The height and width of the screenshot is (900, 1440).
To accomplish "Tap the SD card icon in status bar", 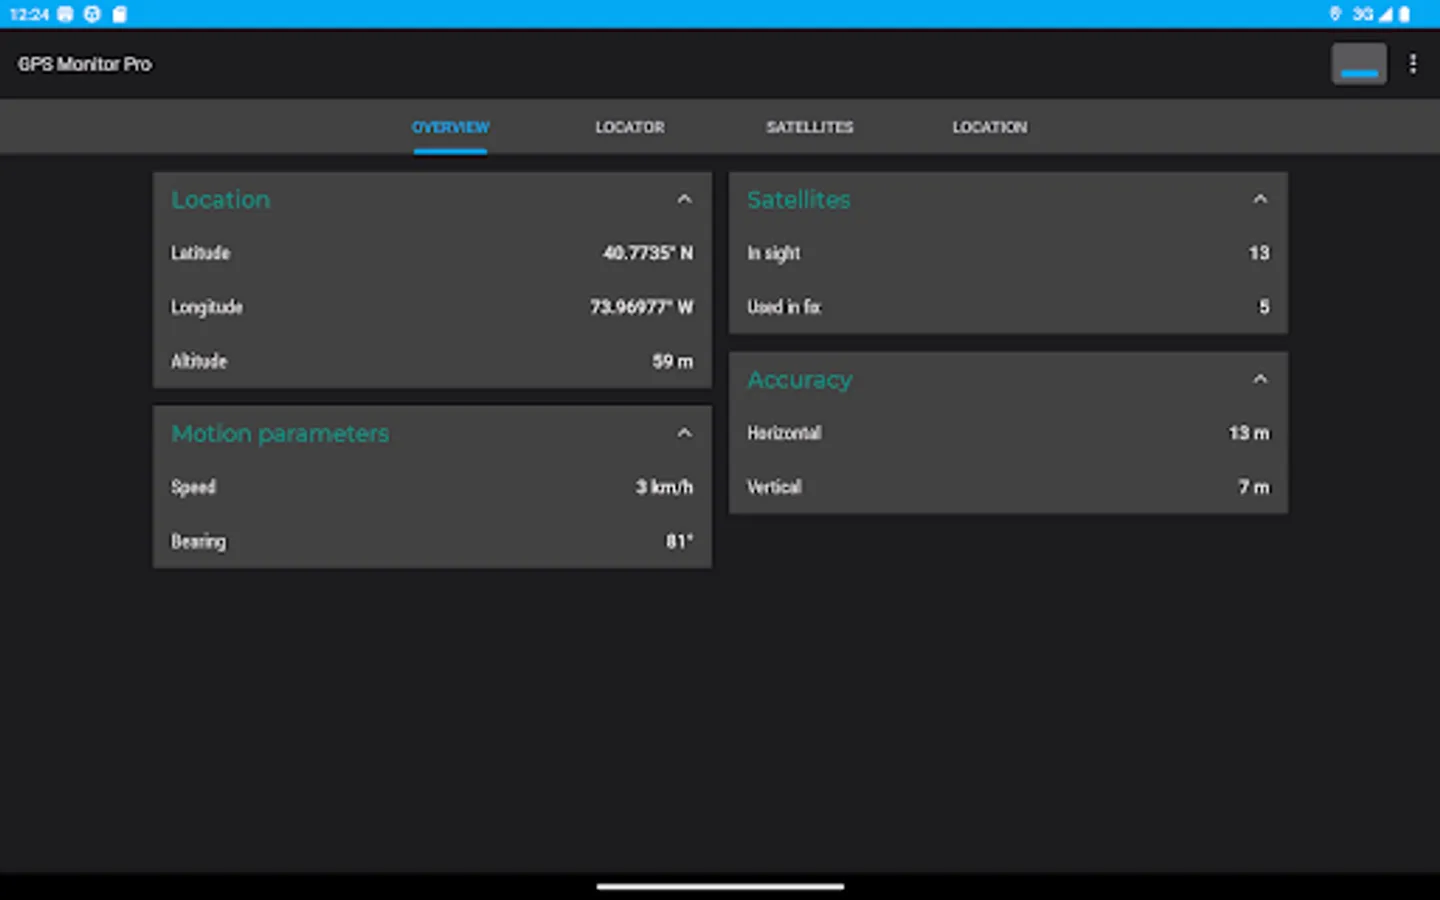I will point(119,14).
